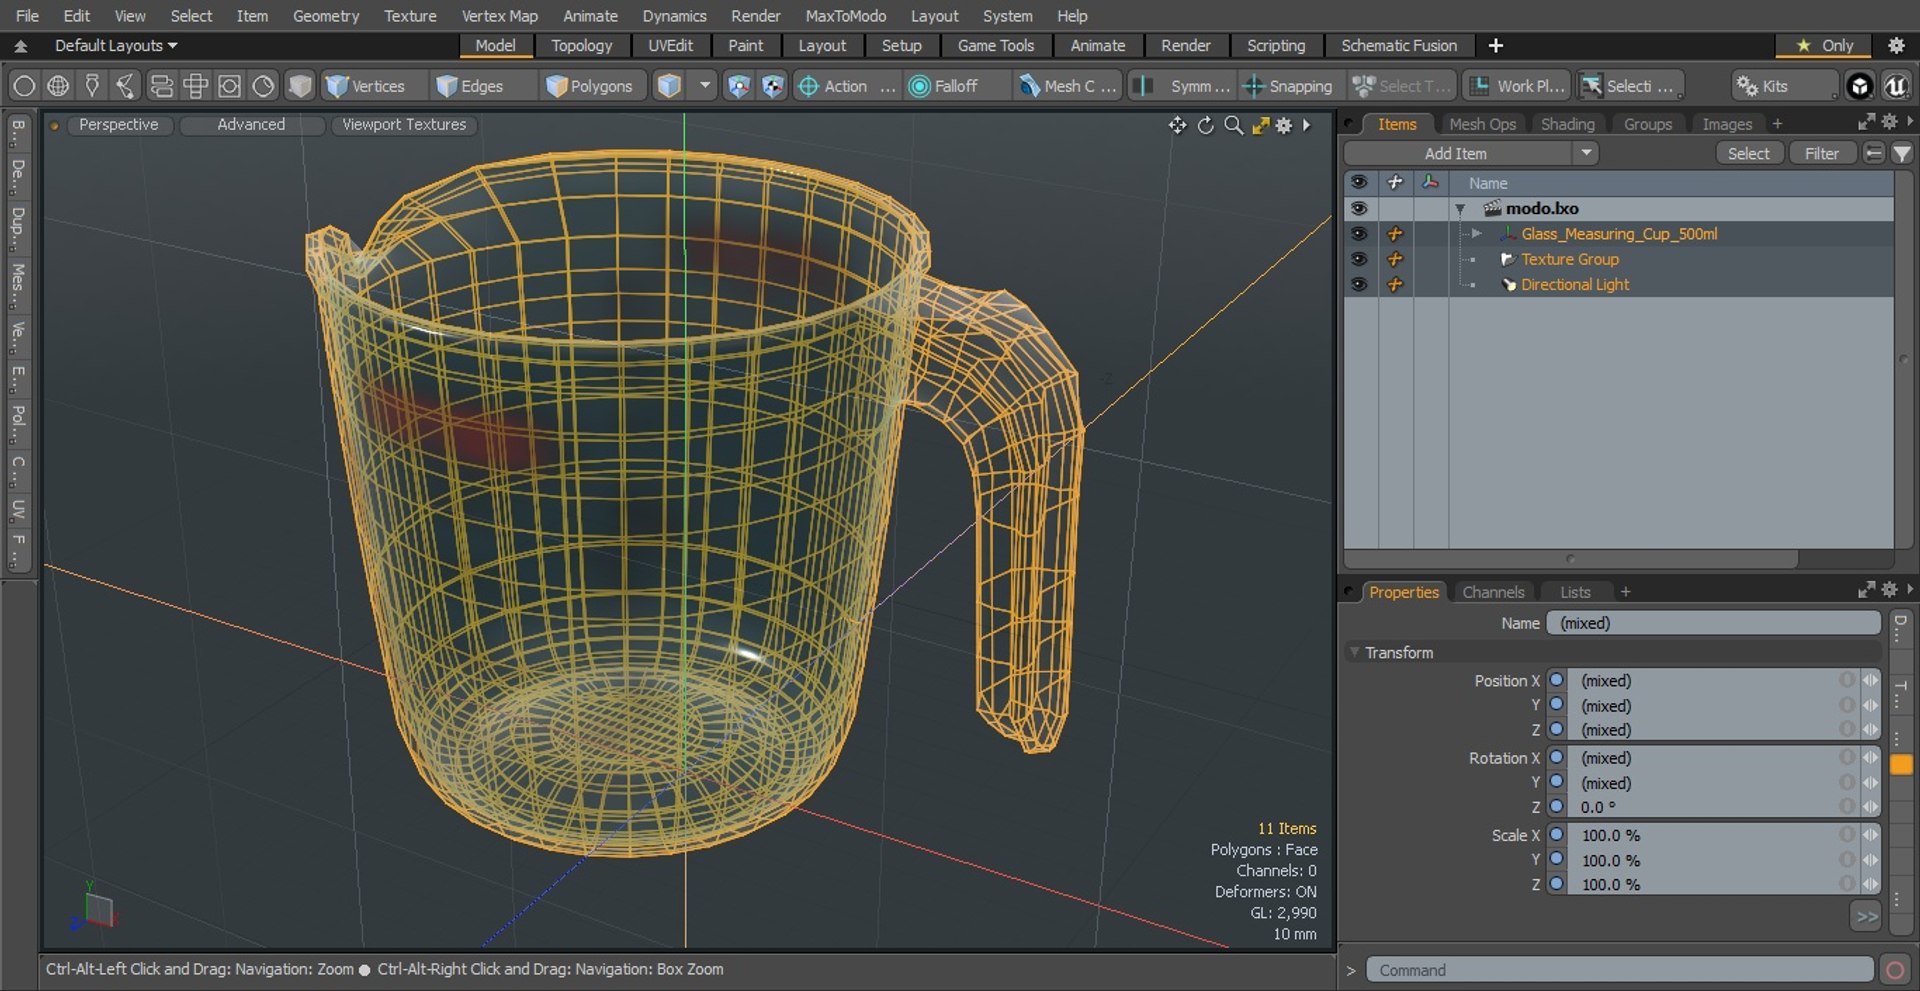Click the orange-edged cube materials mode icon
The image size is (1920, 991).
[669, 86]
